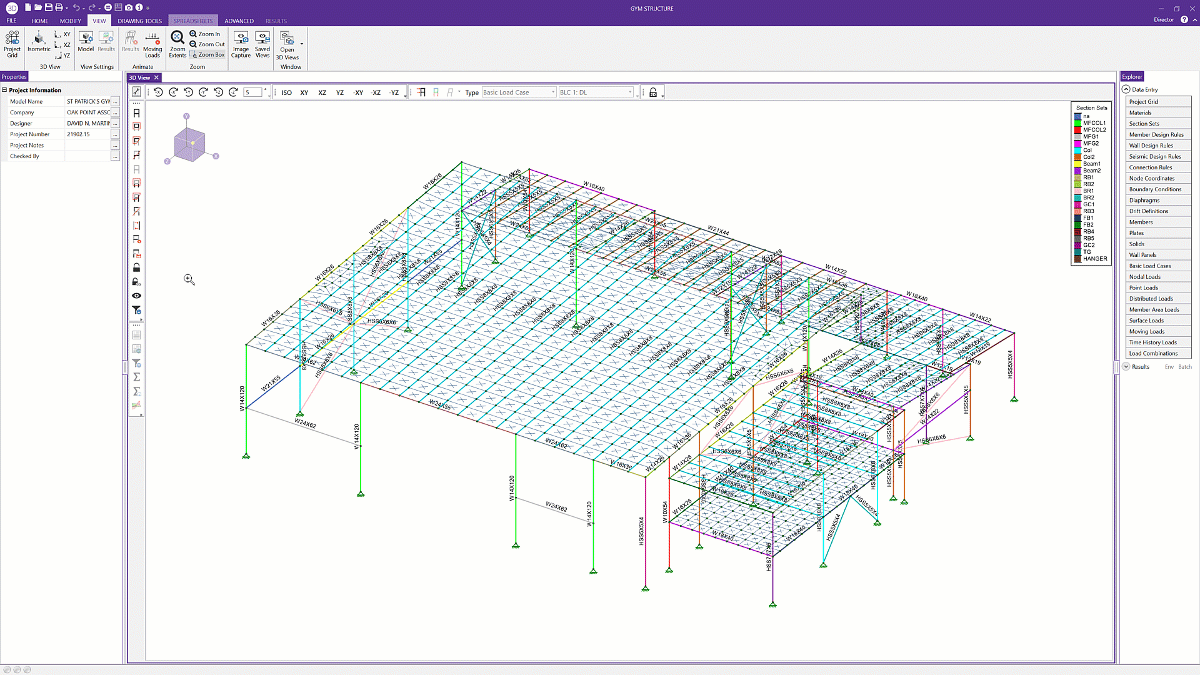Toggle the lock icon in view toolbar
Image resolution: width=1200 pixels, height=675 pixels.
coord(652,92)
